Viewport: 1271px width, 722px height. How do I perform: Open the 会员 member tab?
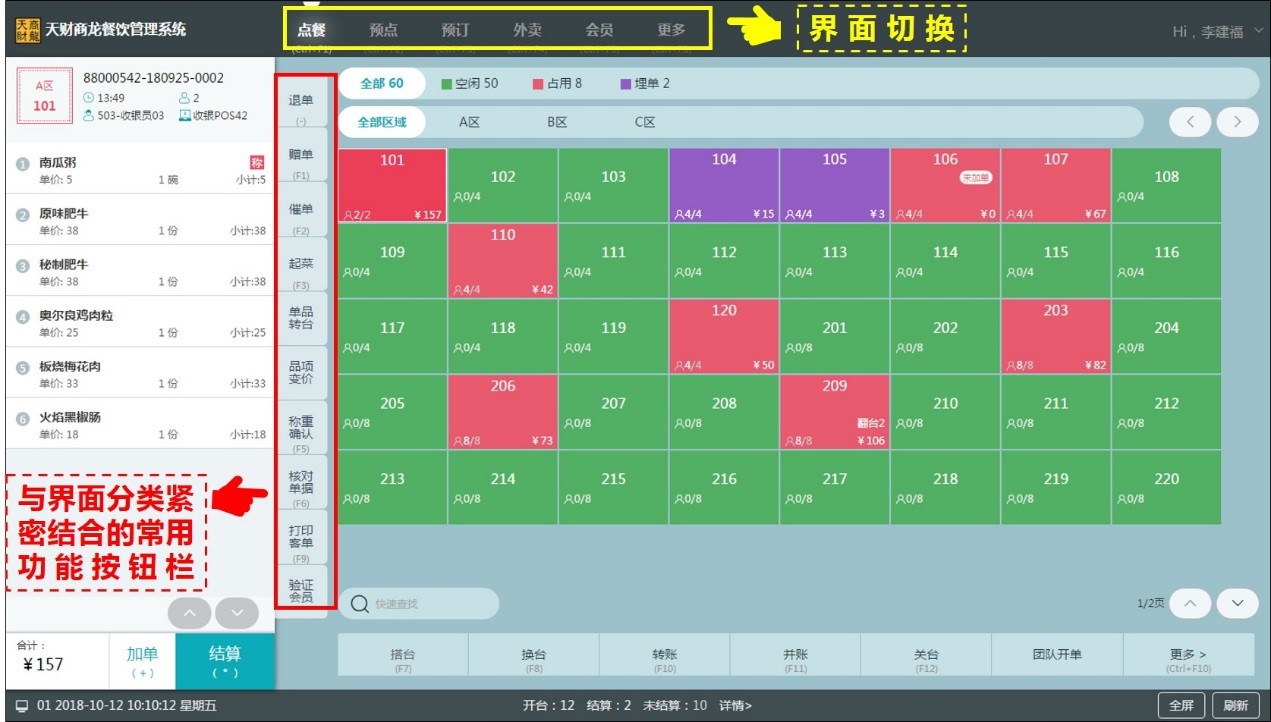[601, 29]
